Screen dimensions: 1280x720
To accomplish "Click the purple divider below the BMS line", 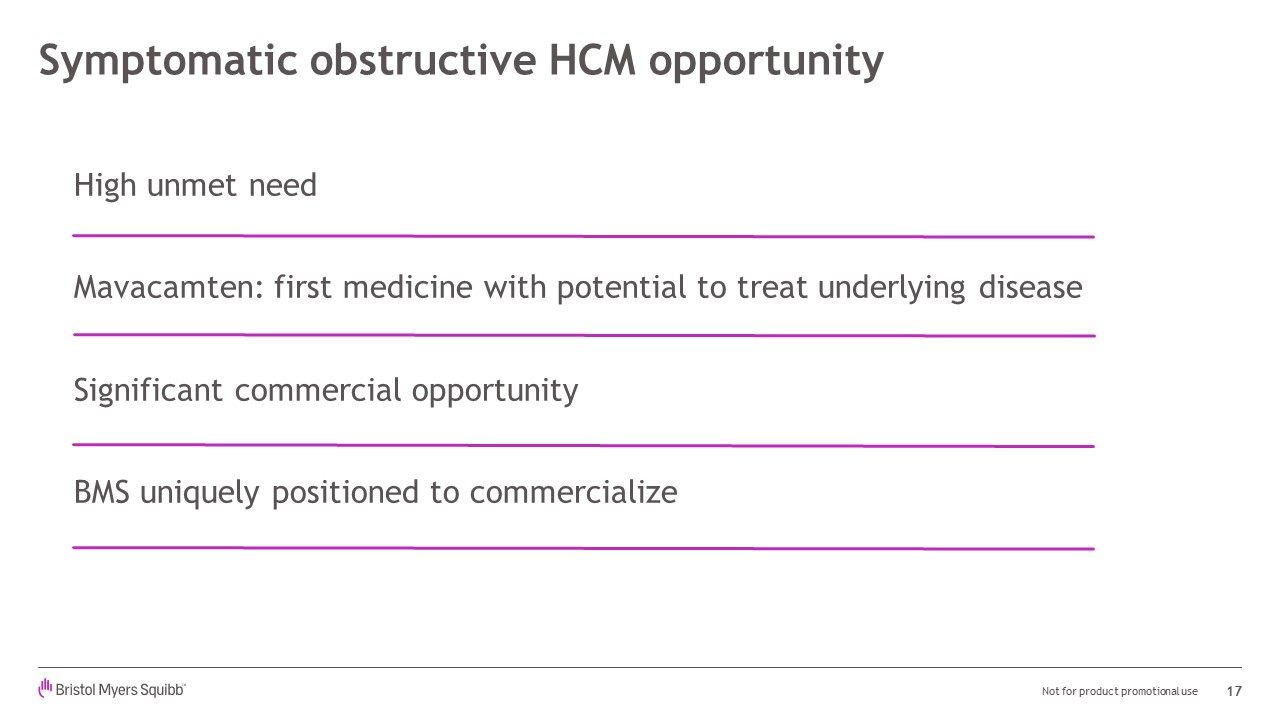I will coord(583,548).
